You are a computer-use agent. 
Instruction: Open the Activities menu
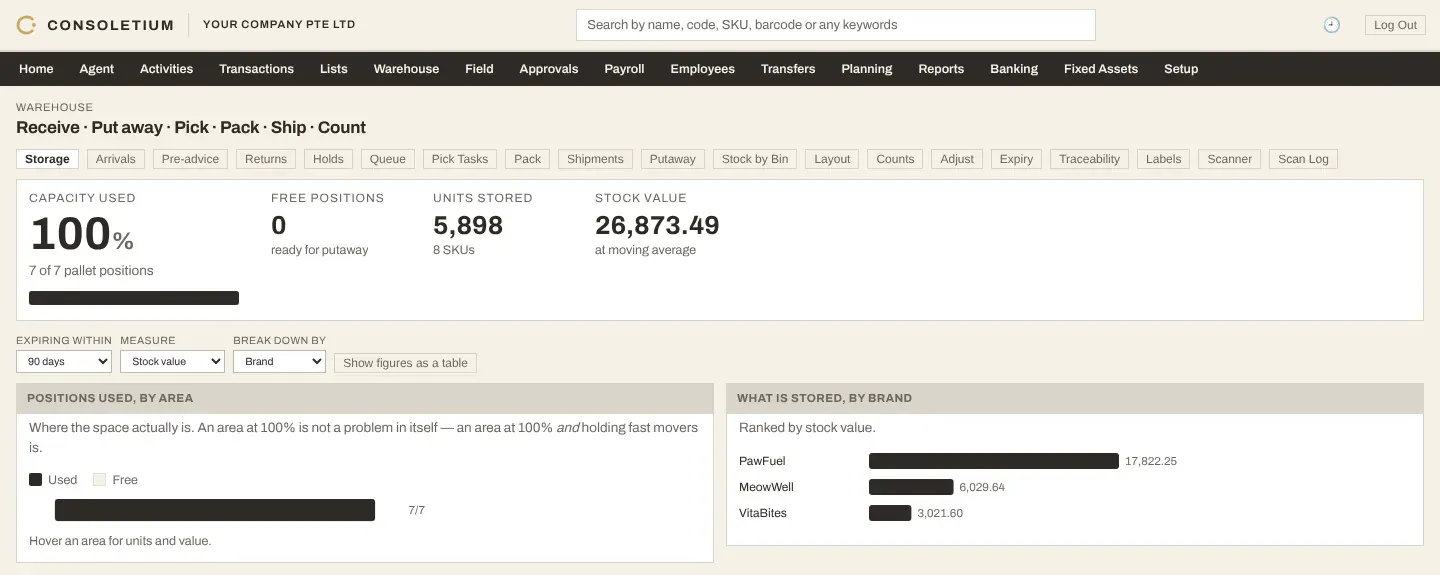point(166,69)
